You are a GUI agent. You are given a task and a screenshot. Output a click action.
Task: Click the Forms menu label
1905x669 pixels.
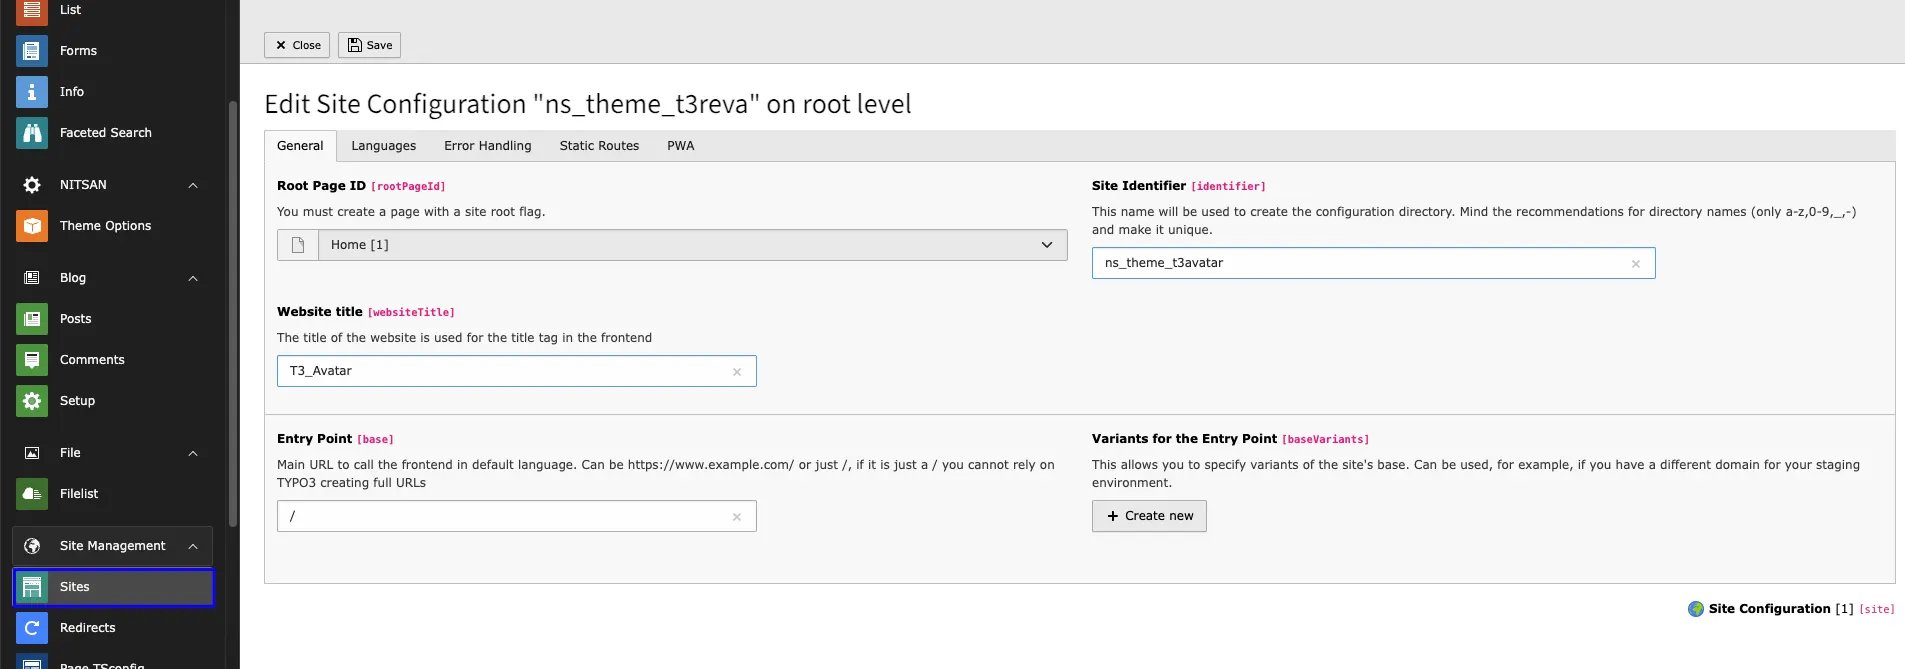(x=78, y=51)
